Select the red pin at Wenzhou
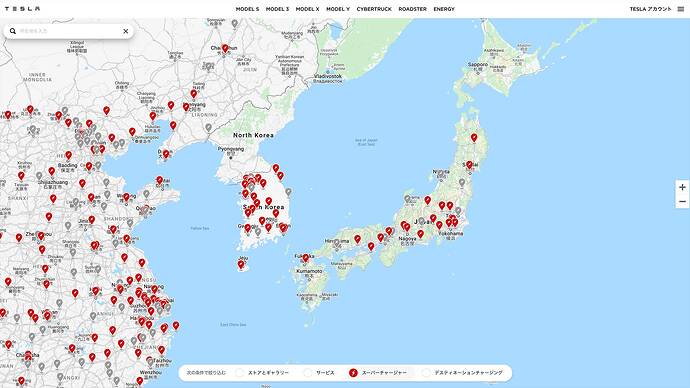Screen dimensions: 690x388 pos(139,381)
